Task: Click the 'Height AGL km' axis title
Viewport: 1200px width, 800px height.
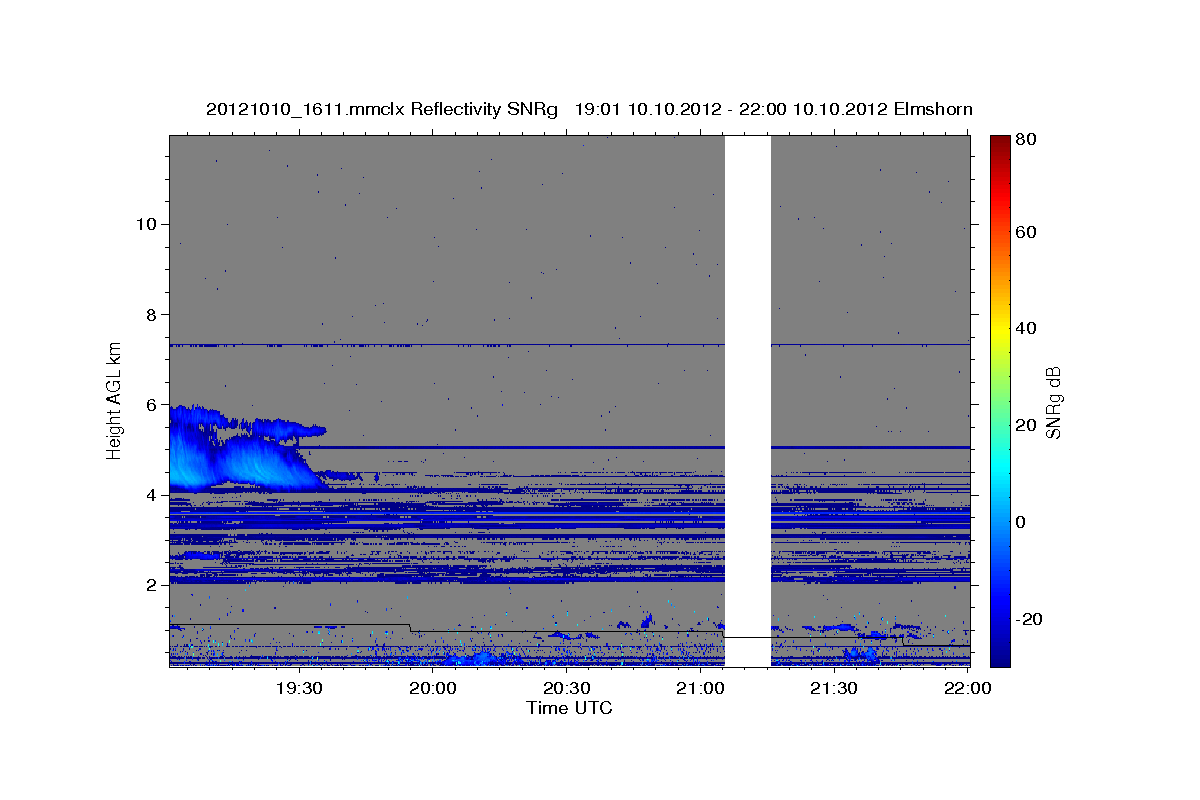Action: 115,400
